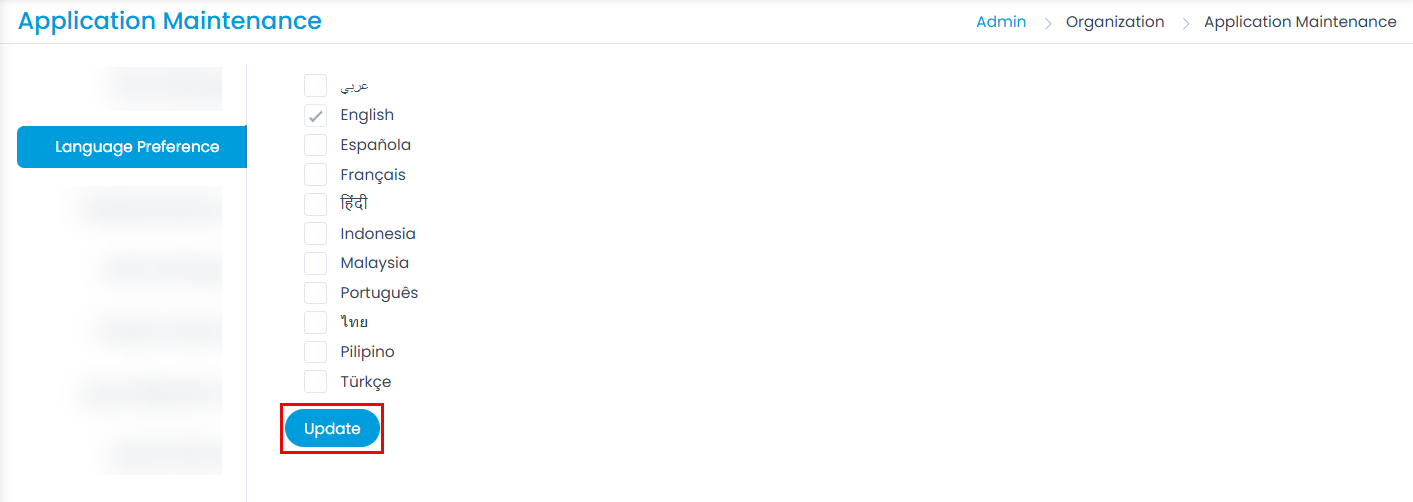Screen dimensions: 1413x502
Task: Enable the Malaysia language checkbox
Action: click(x=315, y=263)
